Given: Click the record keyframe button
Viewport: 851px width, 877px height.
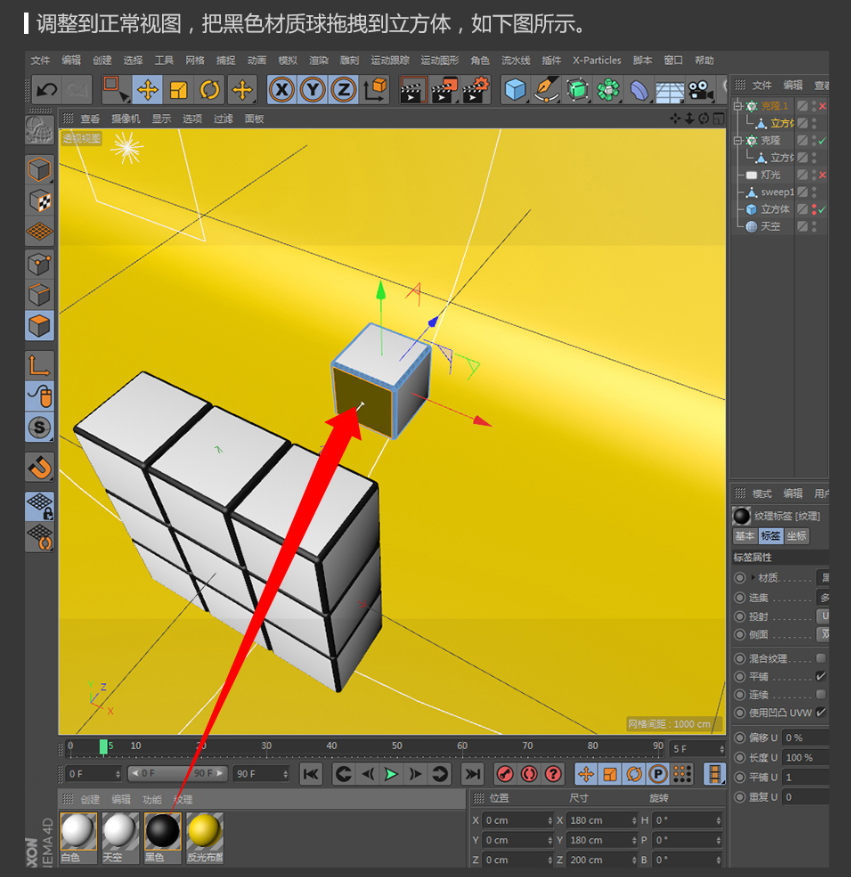Looking at the screenshot, I should pyautogui.click(x=505, y=774).
